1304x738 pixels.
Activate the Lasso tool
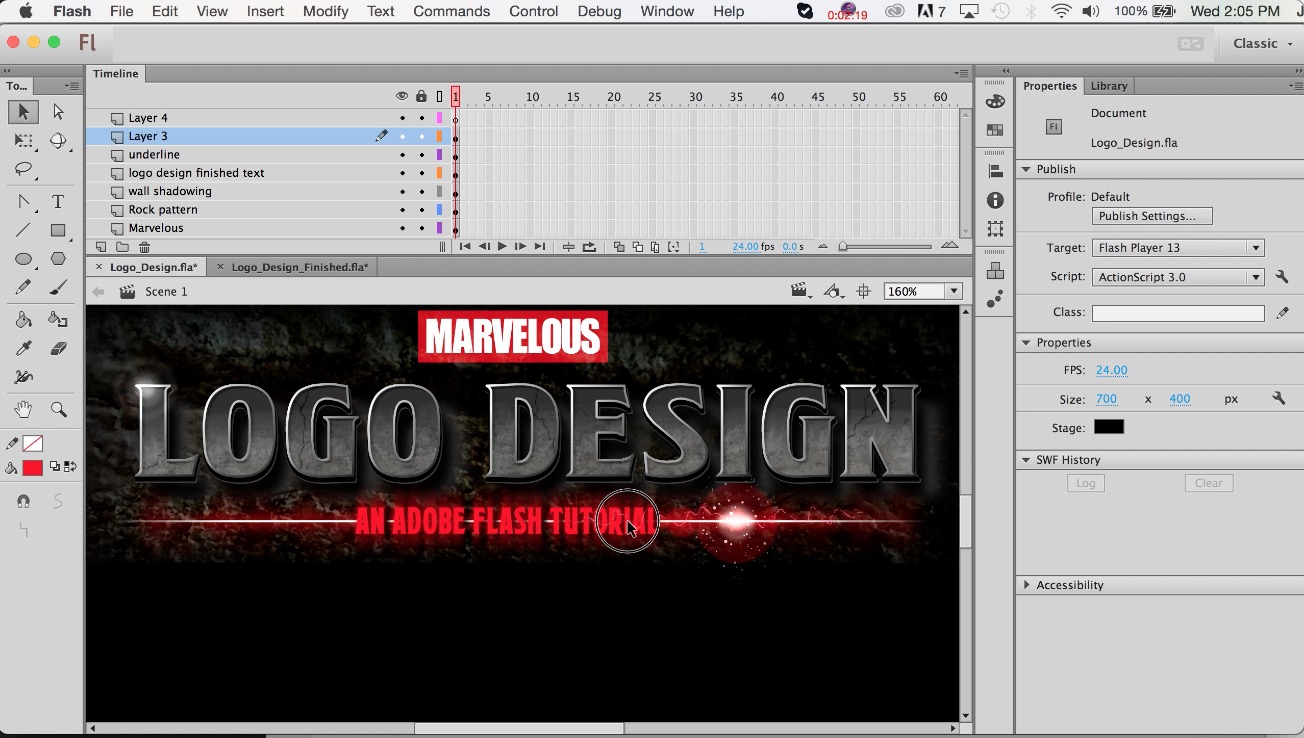click(24, 170)
